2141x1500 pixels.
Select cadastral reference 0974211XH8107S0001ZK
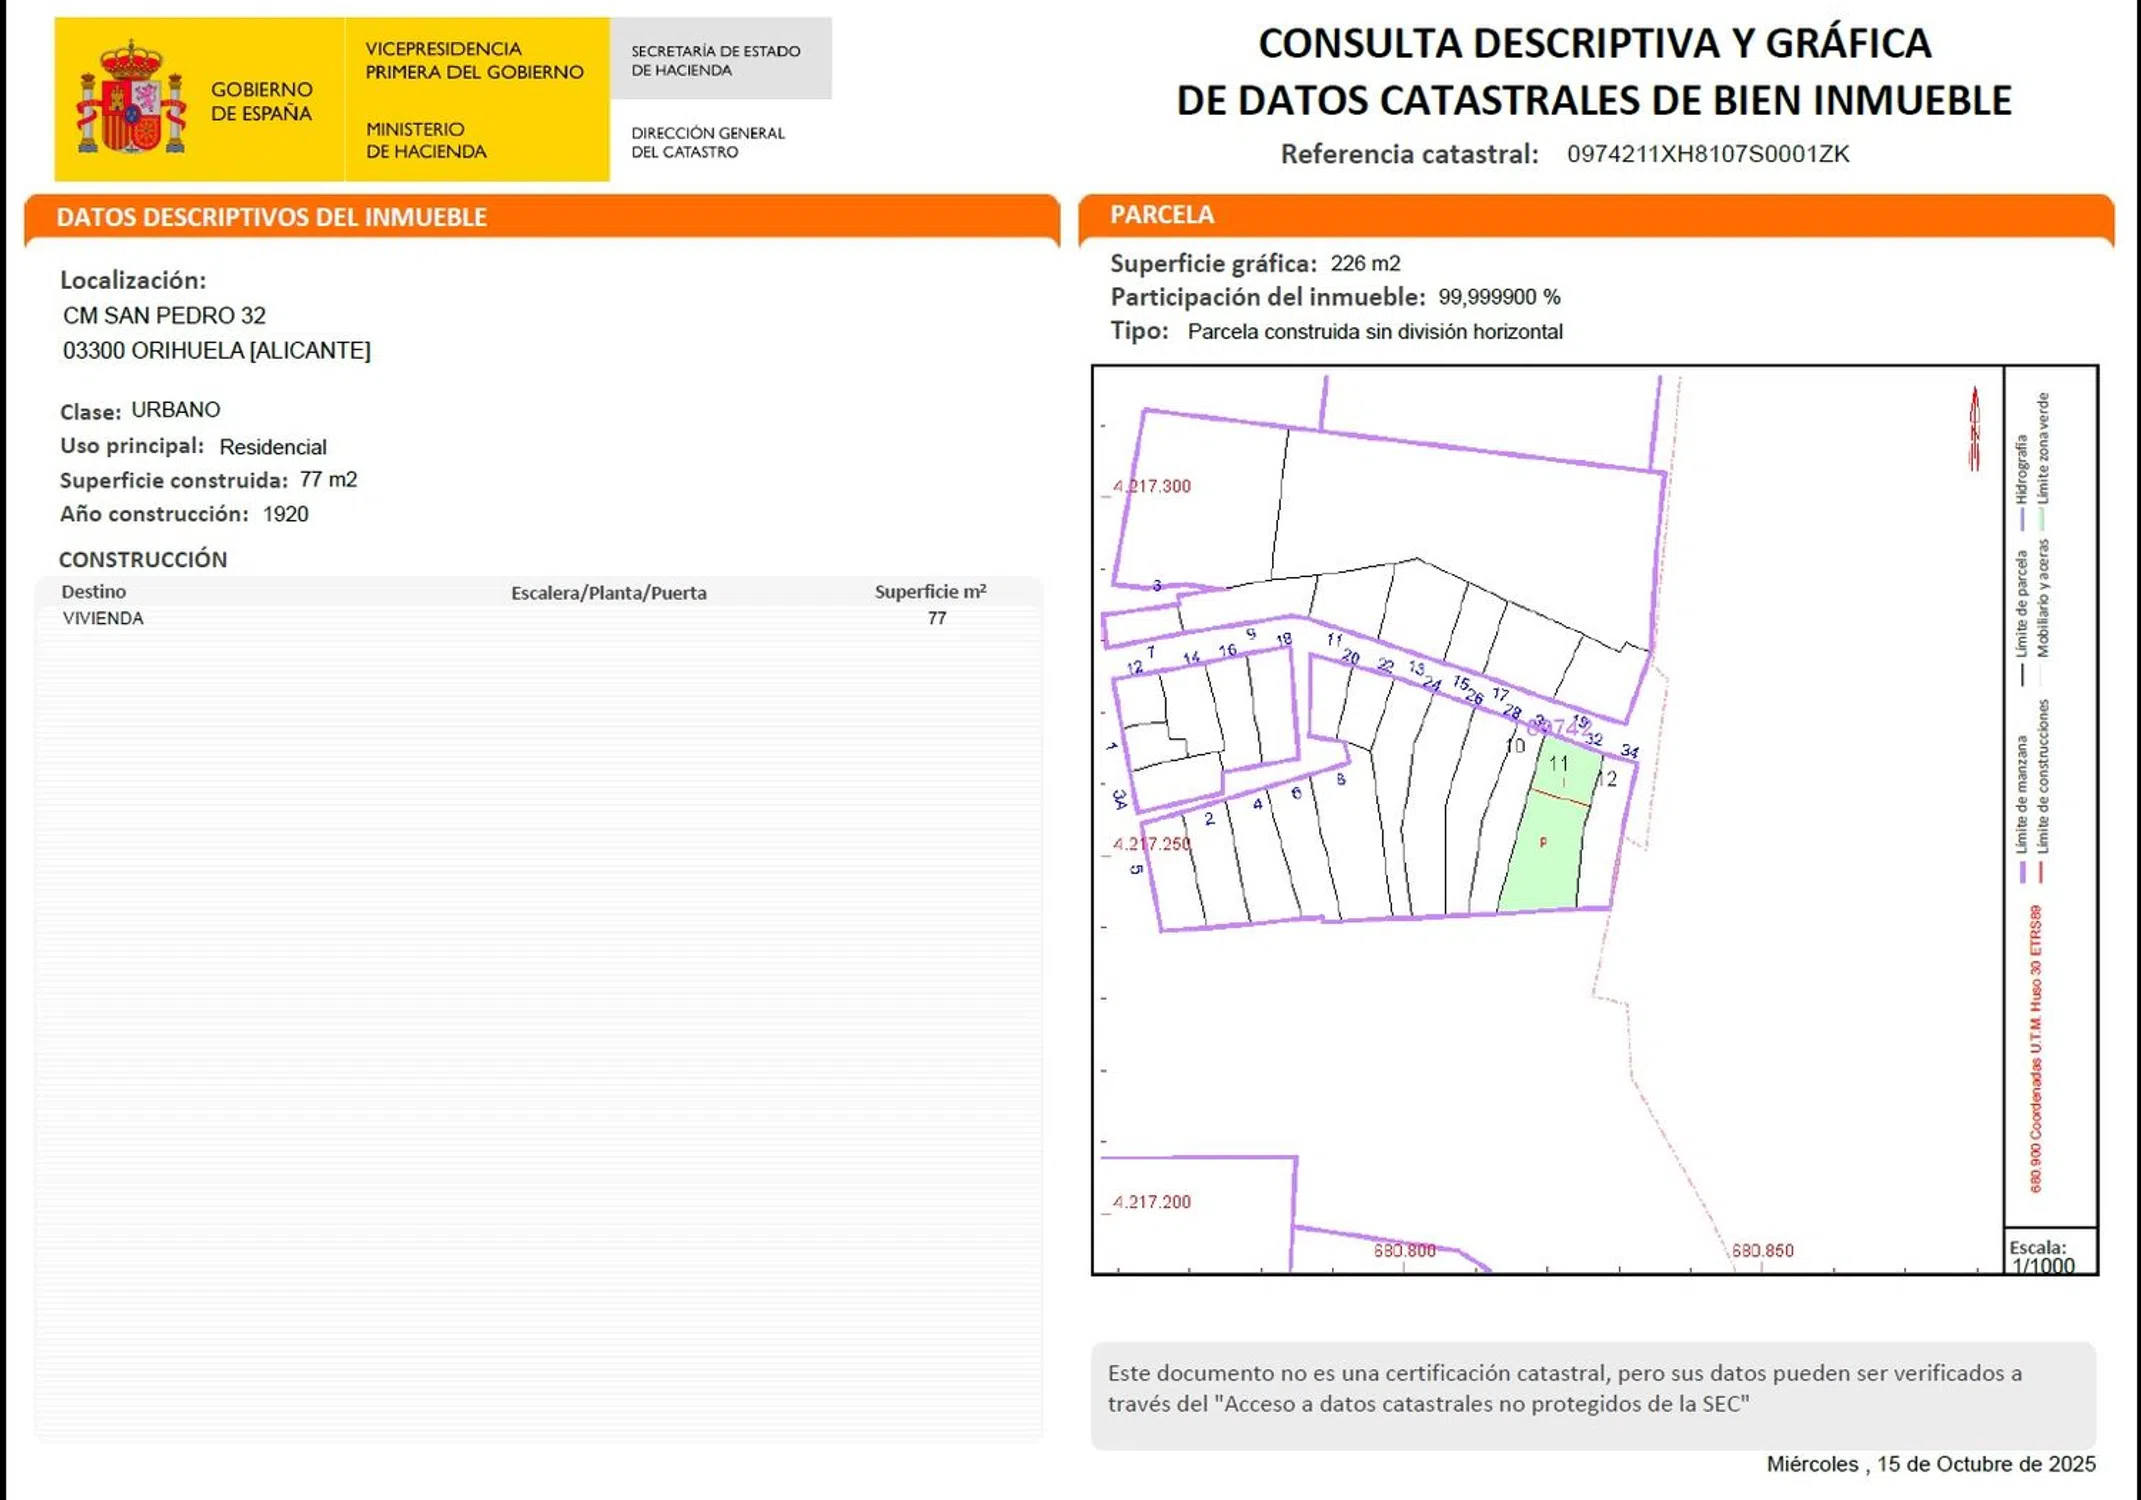click(x=1707, y=154)
